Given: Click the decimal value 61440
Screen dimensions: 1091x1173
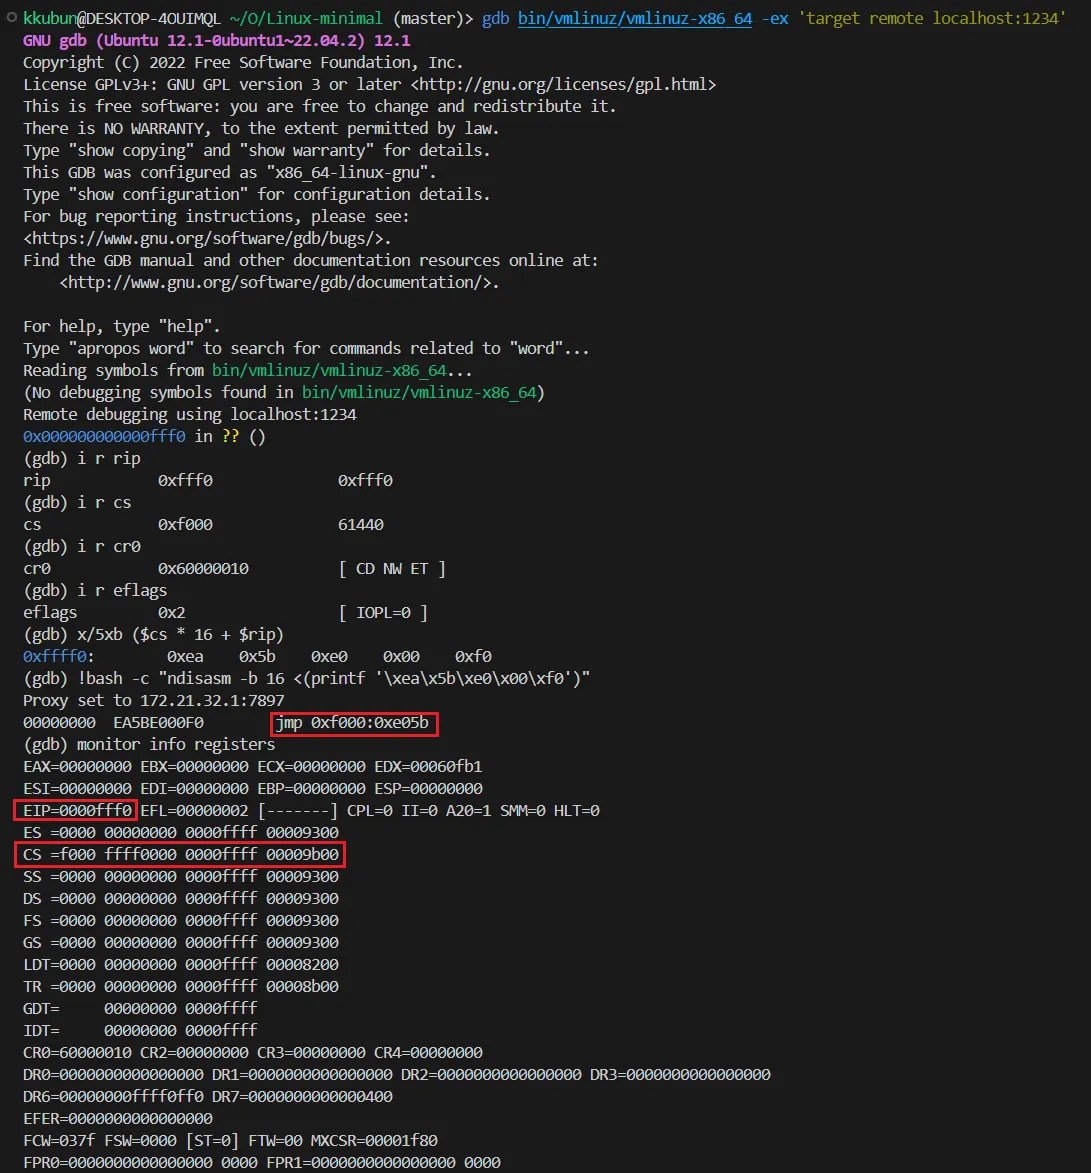Looking at the screenshot, I should [x=361, y=525].
